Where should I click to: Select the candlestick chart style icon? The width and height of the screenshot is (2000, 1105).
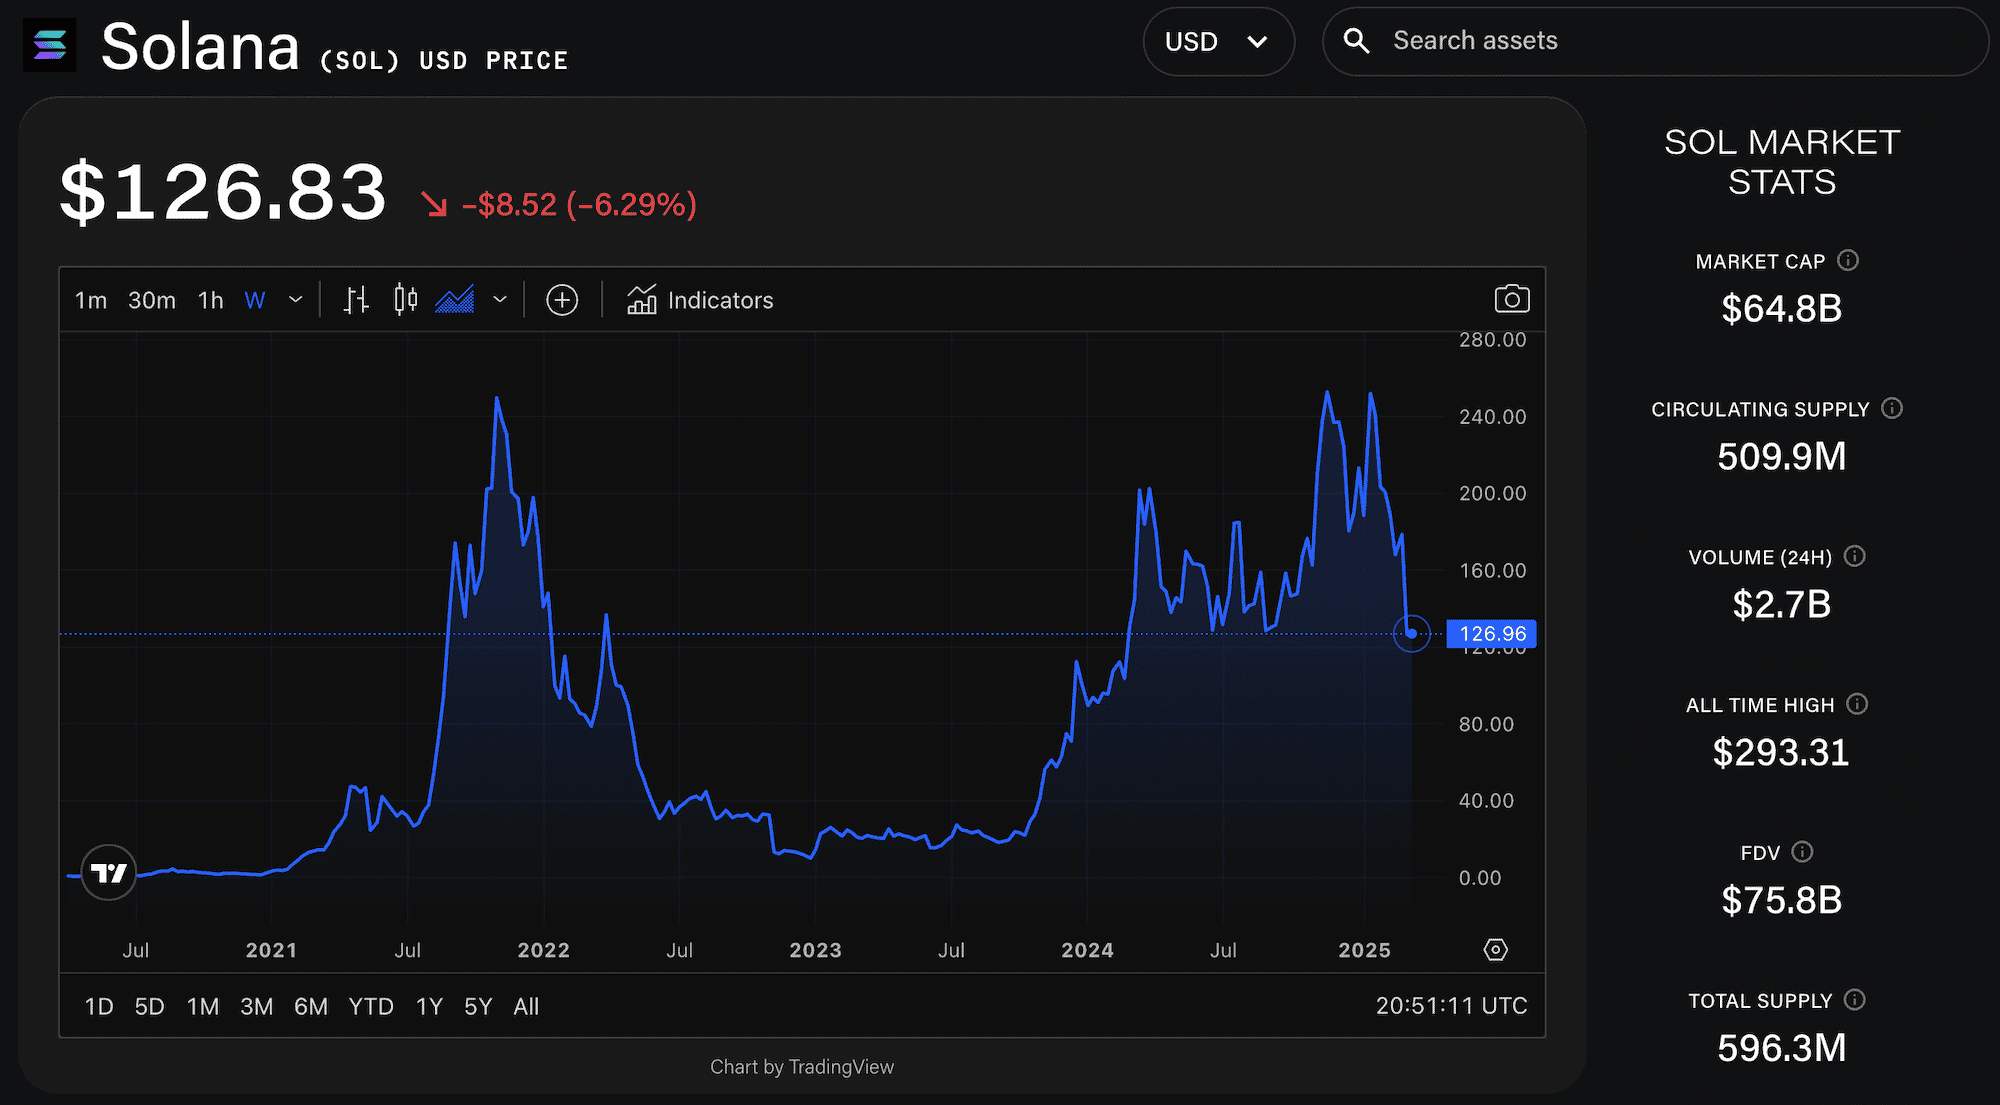coord(405,299)
